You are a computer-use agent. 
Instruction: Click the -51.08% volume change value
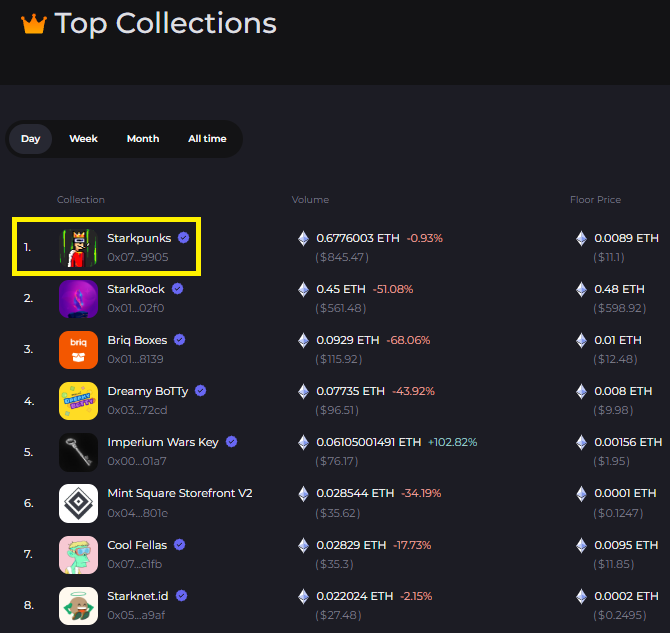pyautogui.click(x=393, y=289)
